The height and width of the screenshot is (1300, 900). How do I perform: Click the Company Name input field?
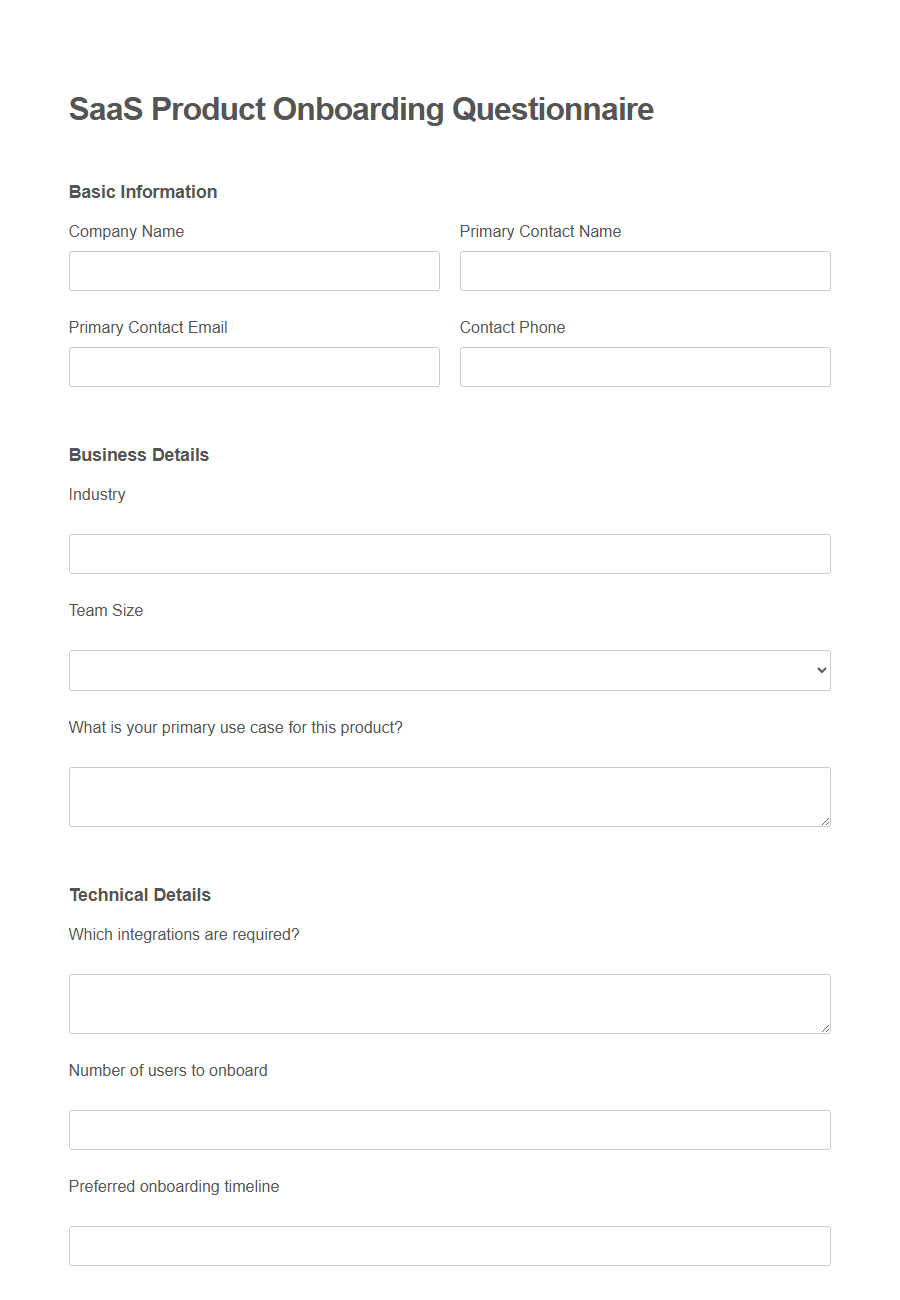tap(254, 270)
